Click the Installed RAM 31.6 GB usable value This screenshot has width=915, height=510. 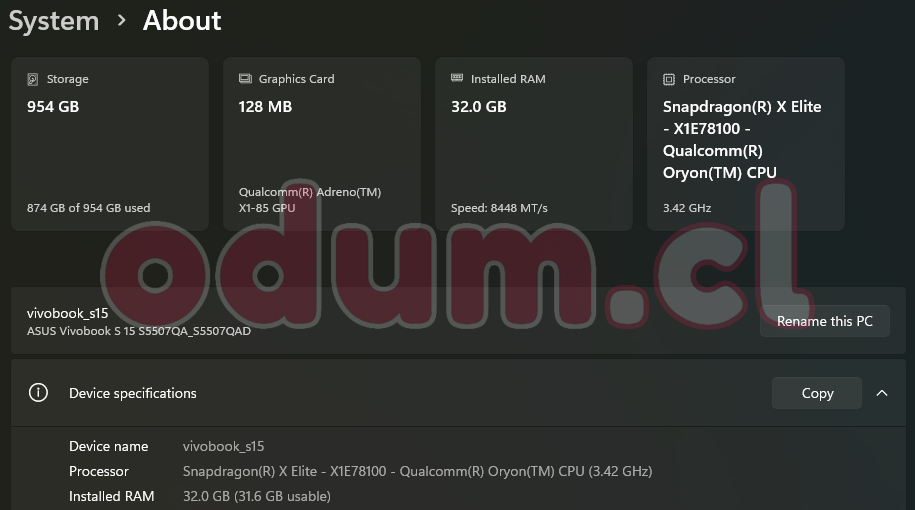(x=256, y=496)
